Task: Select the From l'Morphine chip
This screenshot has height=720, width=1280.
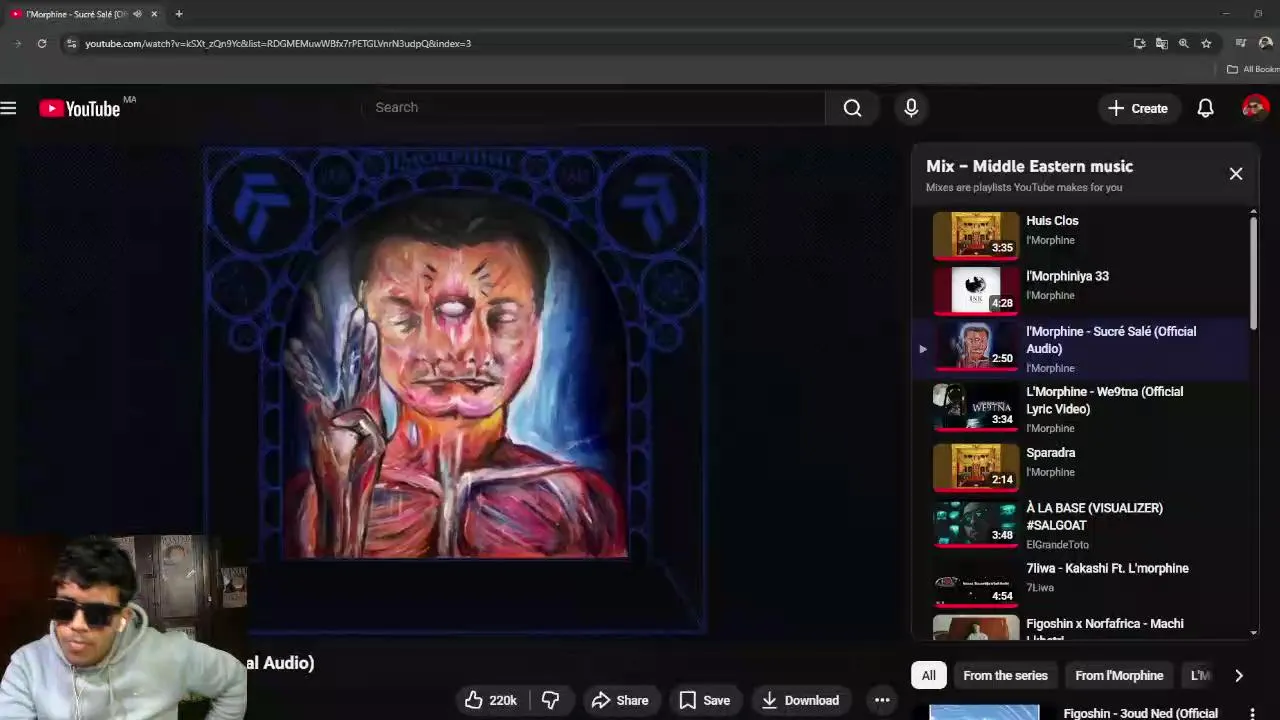Action: pyautogui.click(x=1119, y=675)
